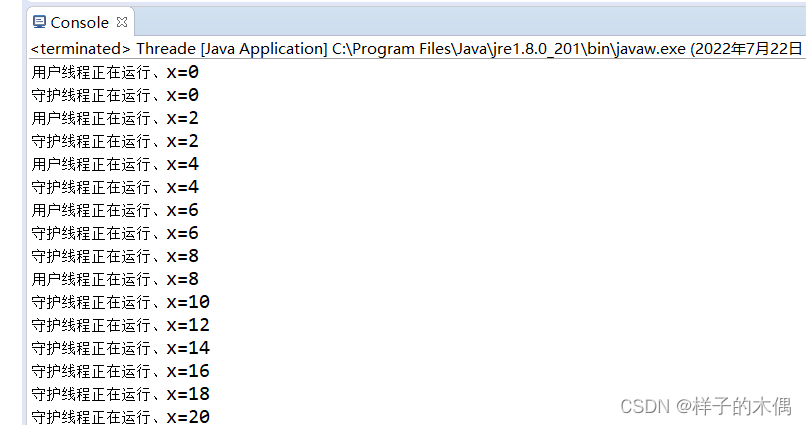Click the line '用户线程正在运行、x=4'

(x=115, y=164)
